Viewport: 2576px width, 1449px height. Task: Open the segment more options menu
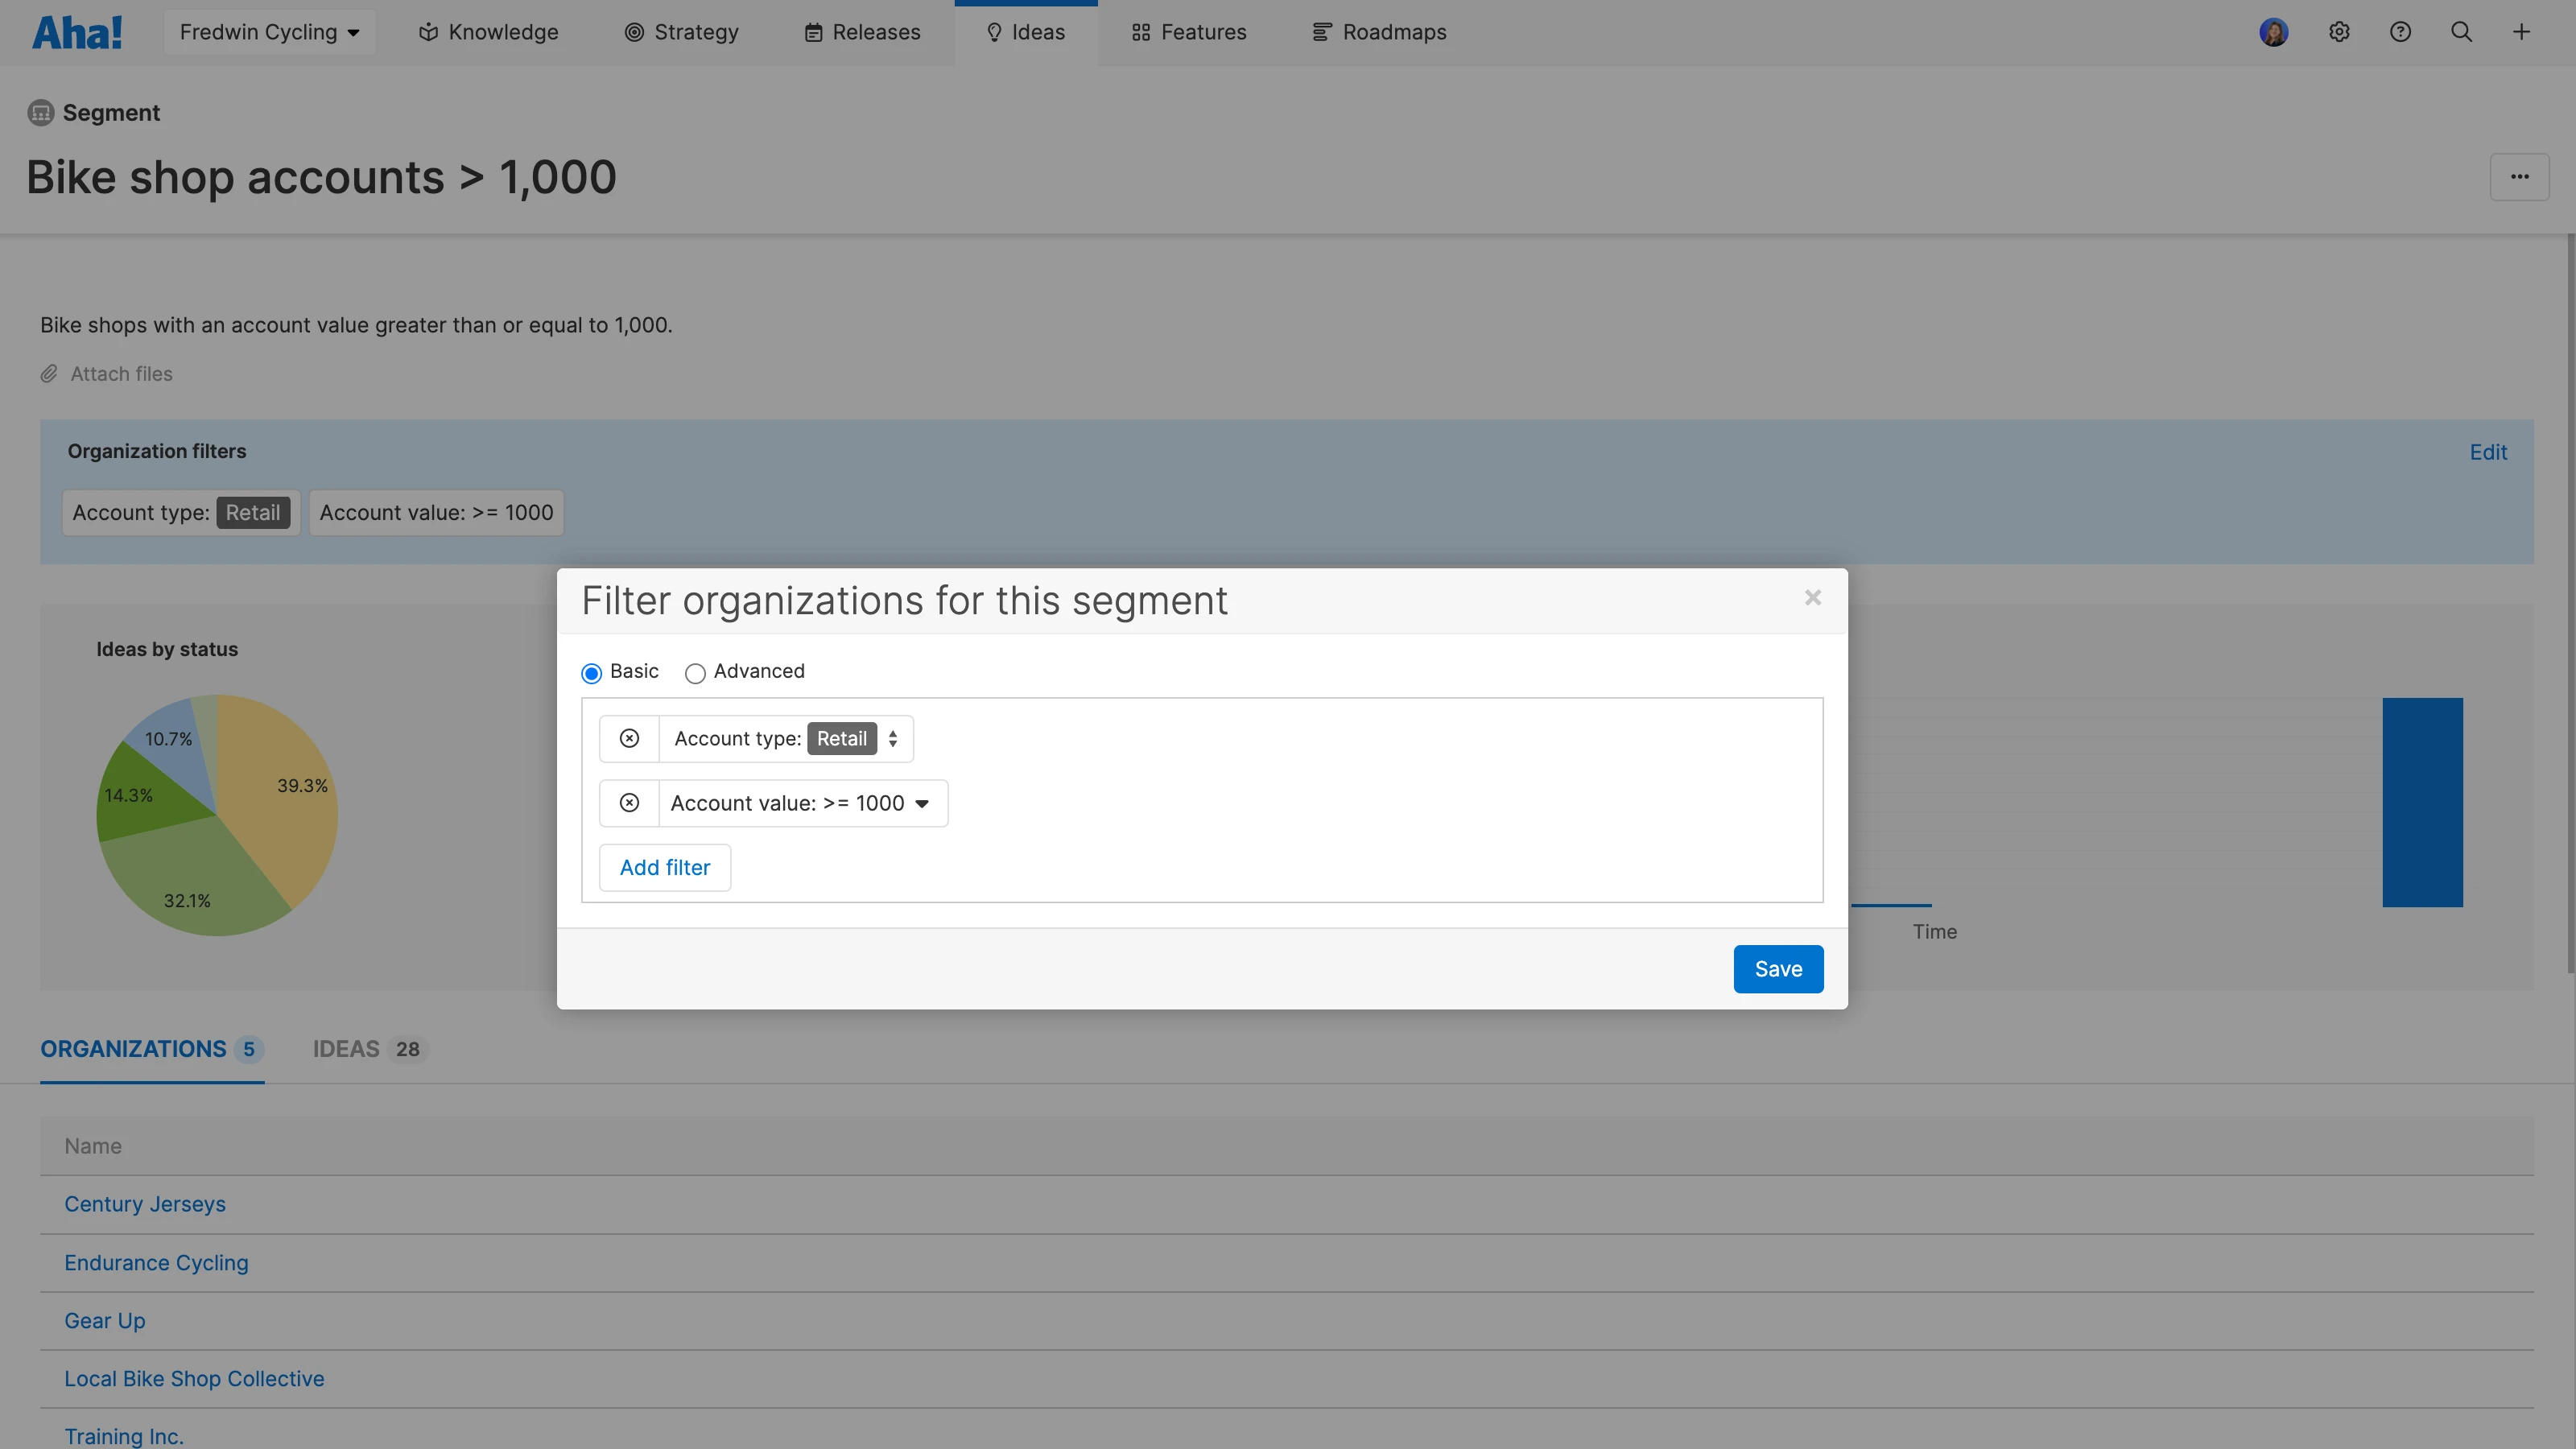[x=2519, y=177]
